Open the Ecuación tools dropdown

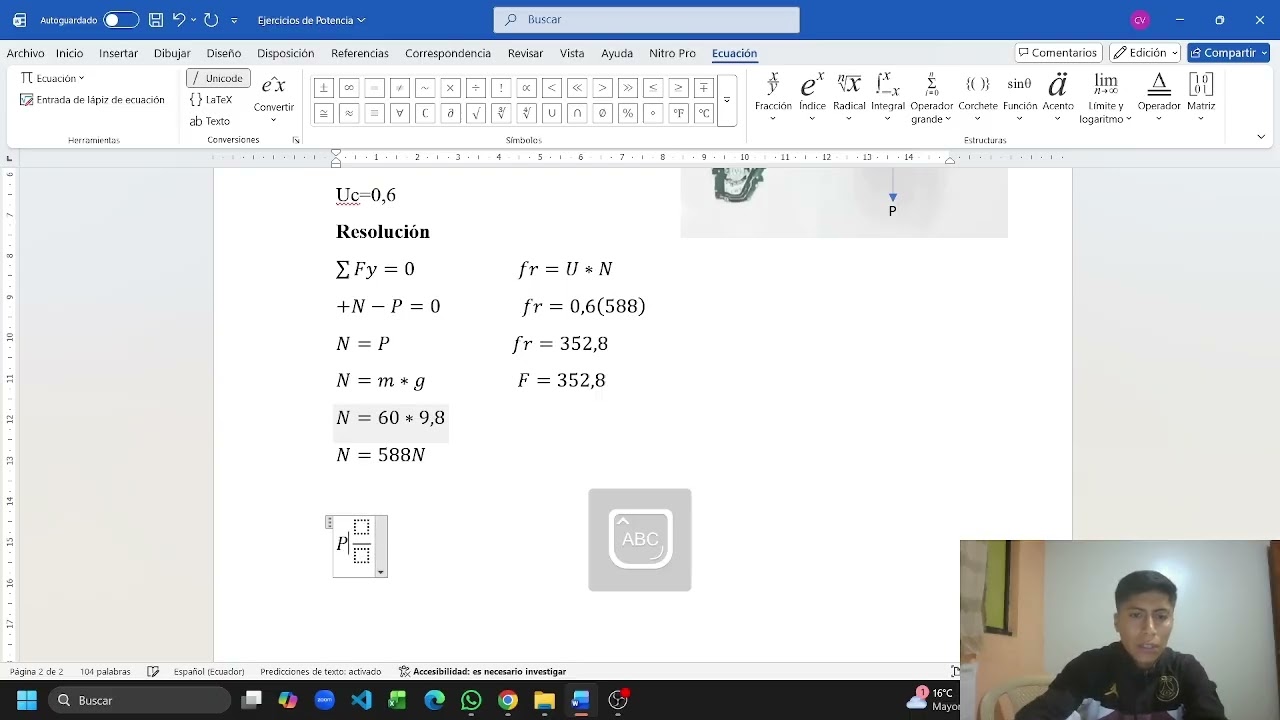[52, 78]
